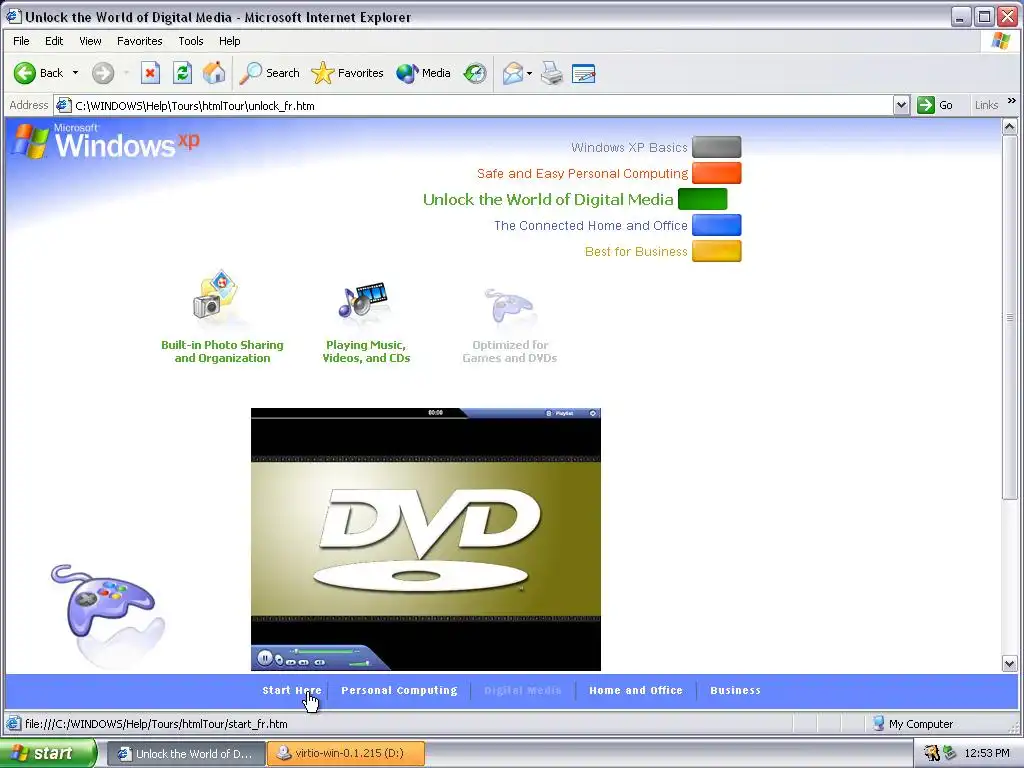Viewport: 1024px width, 768px height.
Task: Open Playing Music, Videos, and CDs
Action: (366, 351)
